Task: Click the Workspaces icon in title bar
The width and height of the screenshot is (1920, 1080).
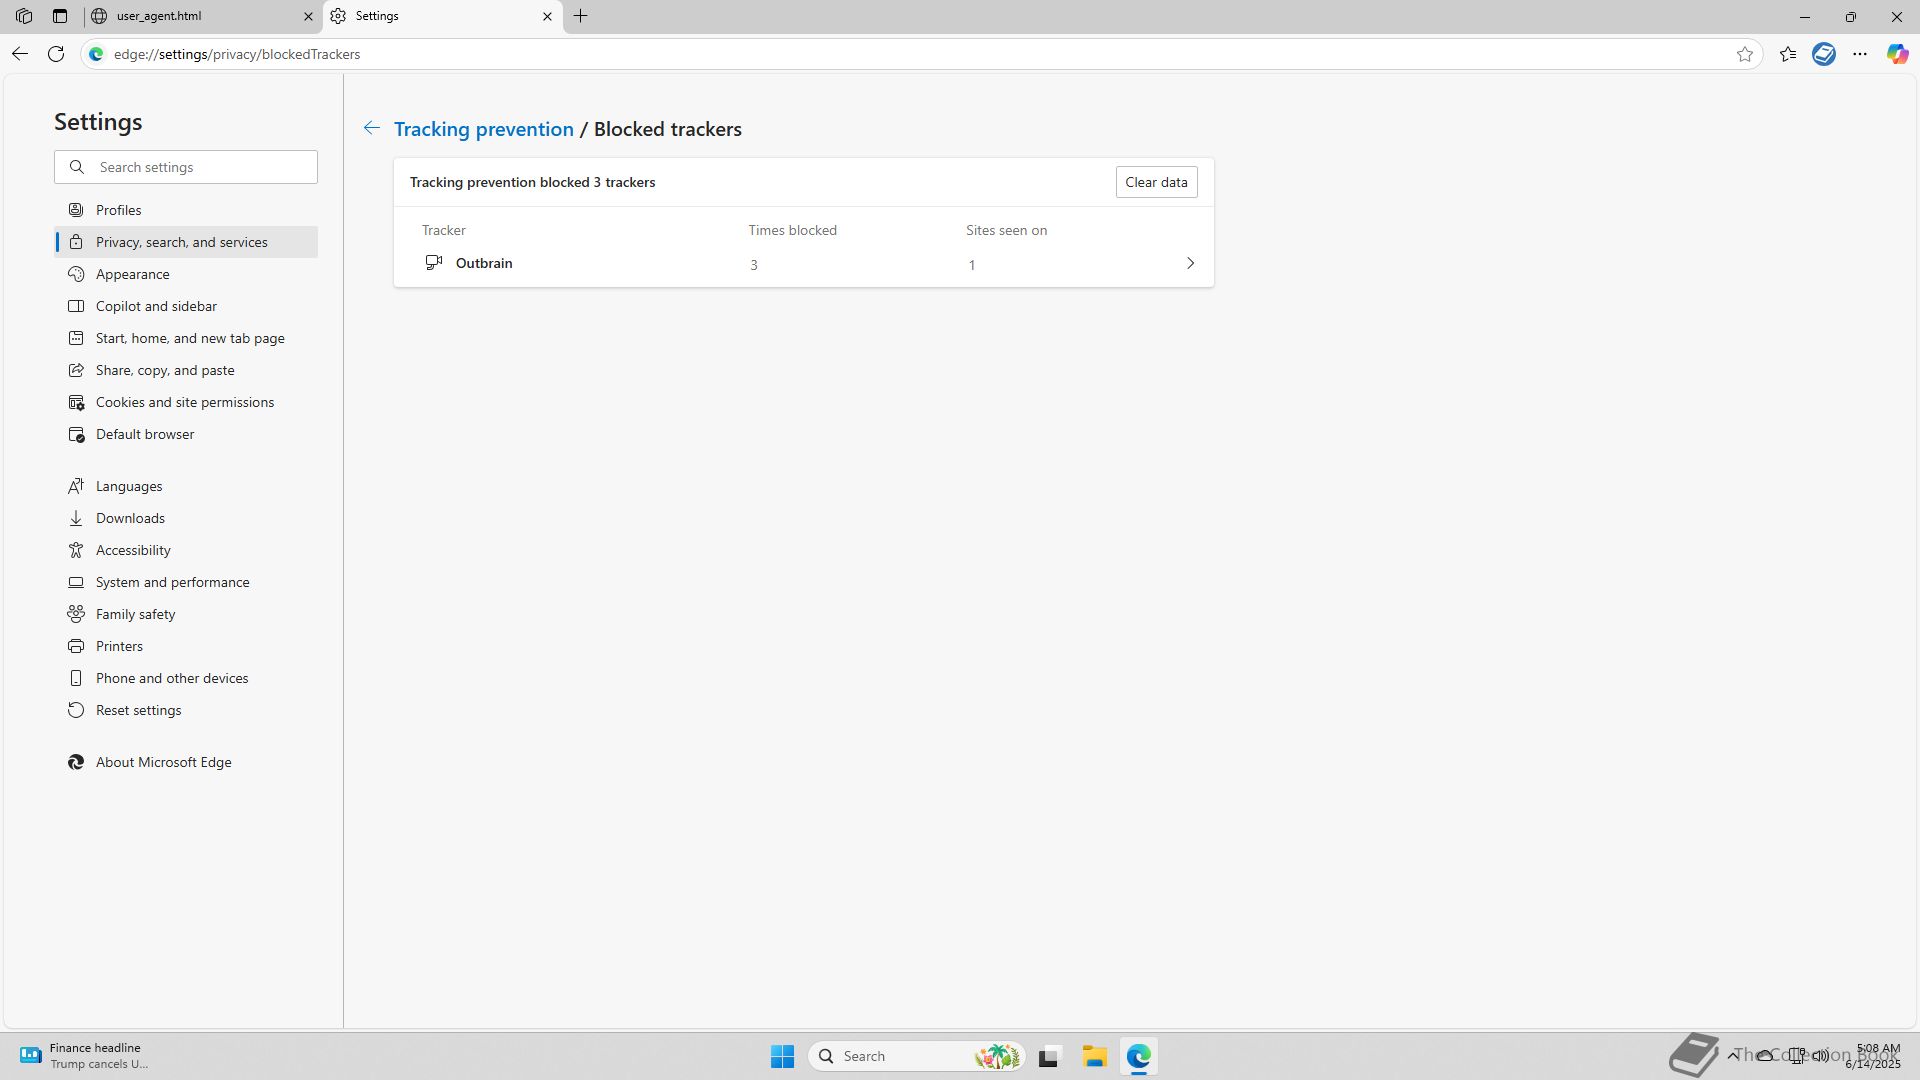Action: (24, 16)
